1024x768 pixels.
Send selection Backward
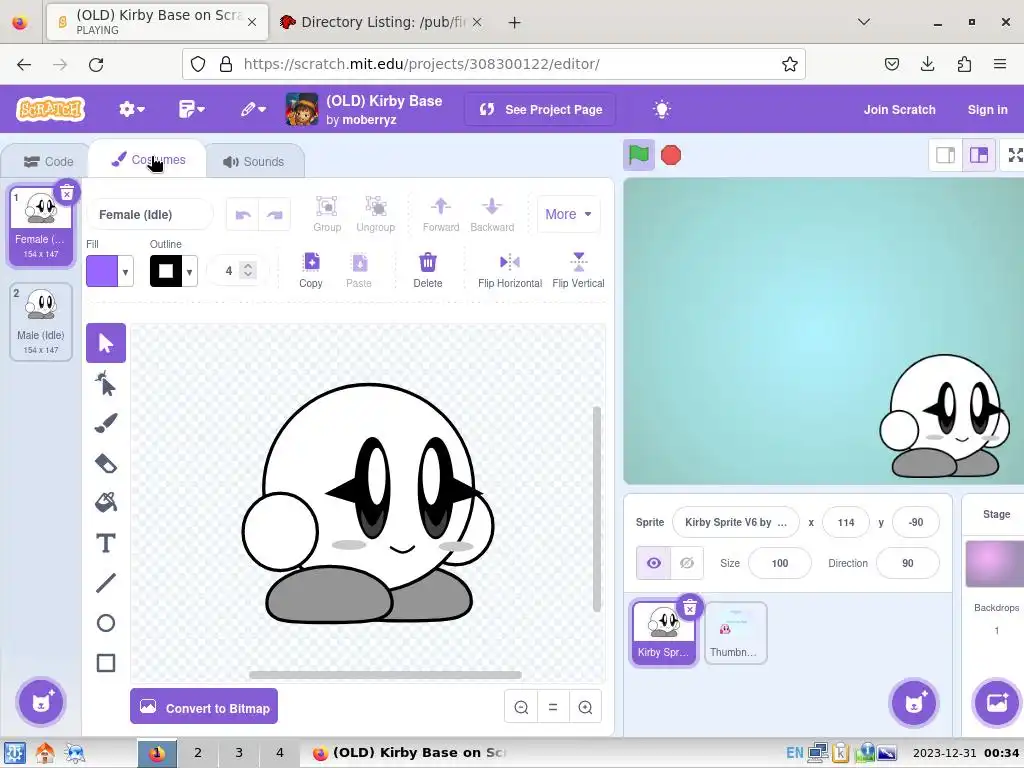coord(492,214)
